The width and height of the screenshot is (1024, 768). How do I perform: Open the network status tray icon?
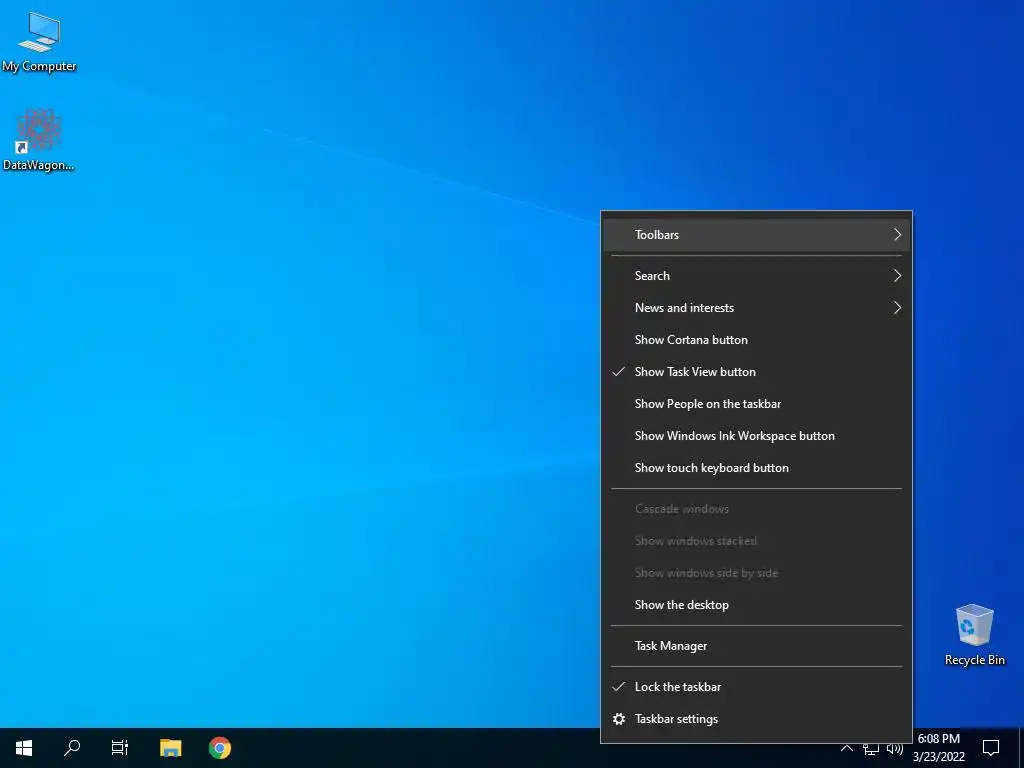click(871, 748)
